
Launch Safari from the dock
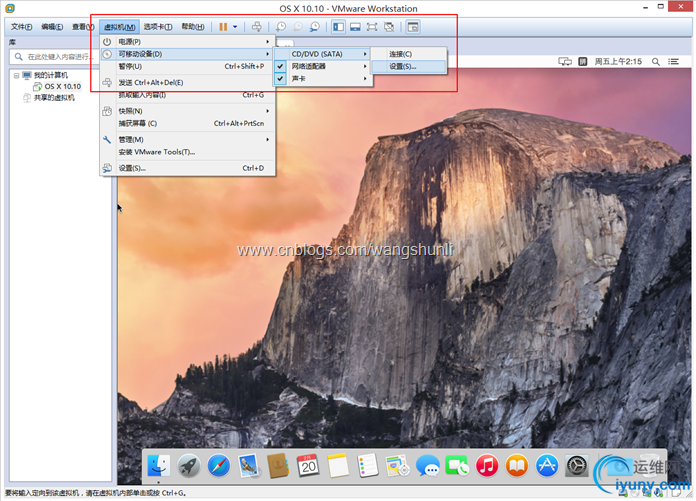[219, 466]
